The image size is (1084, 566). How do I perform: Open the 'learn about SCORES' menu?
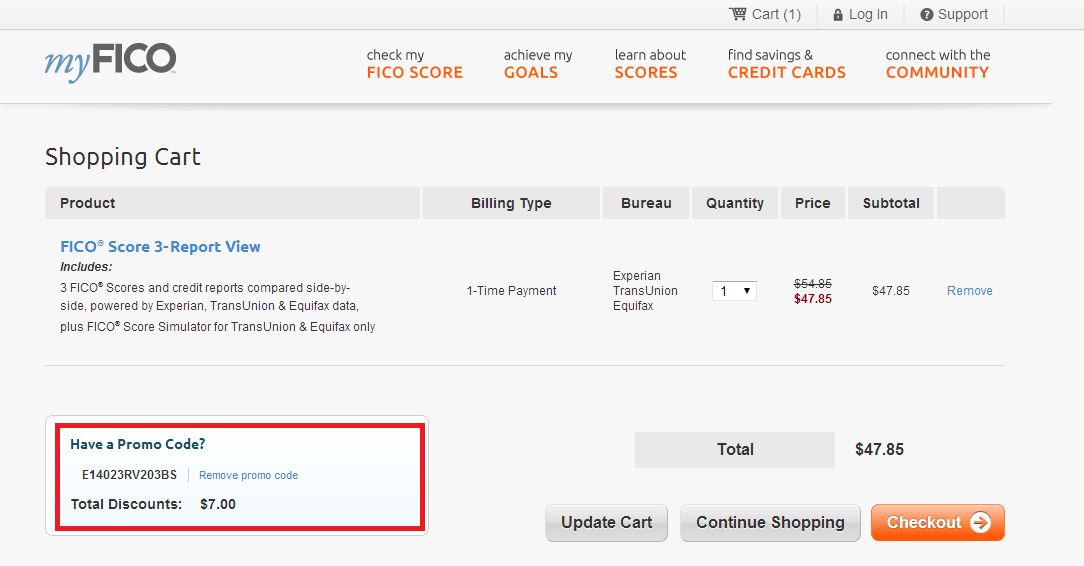(650, 64)
